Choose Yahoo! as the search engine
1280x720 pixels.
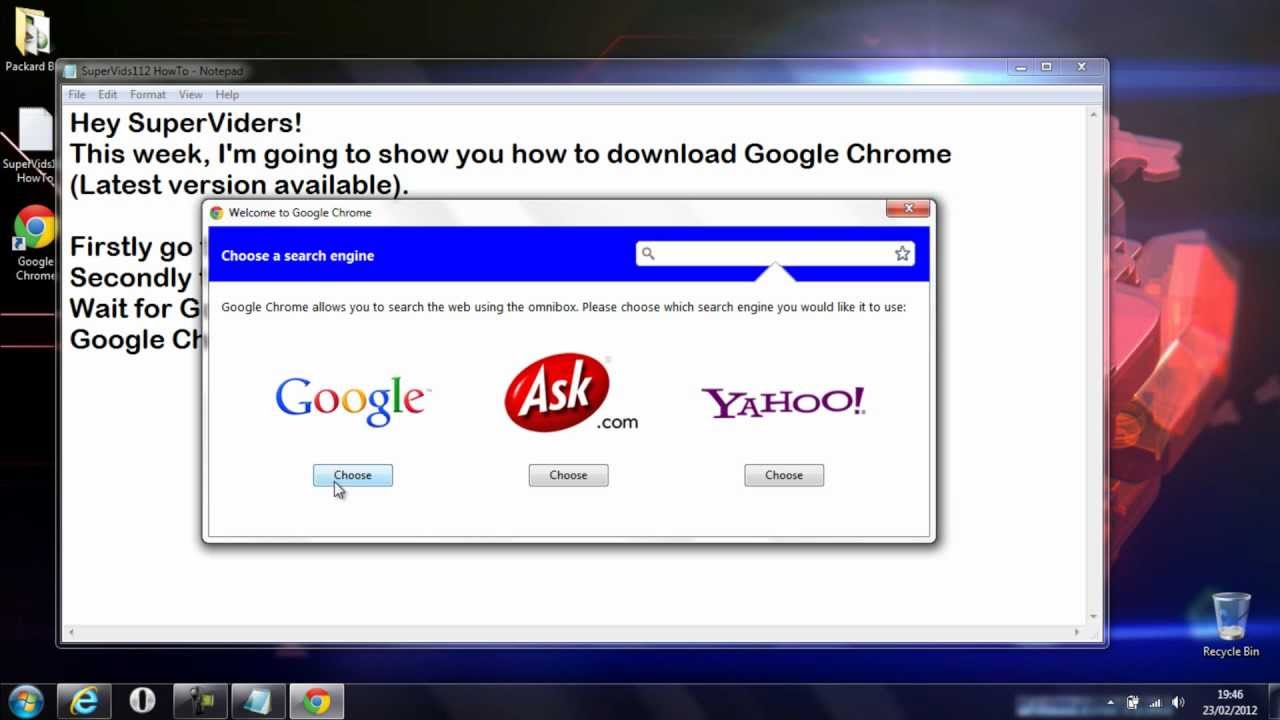784,475
